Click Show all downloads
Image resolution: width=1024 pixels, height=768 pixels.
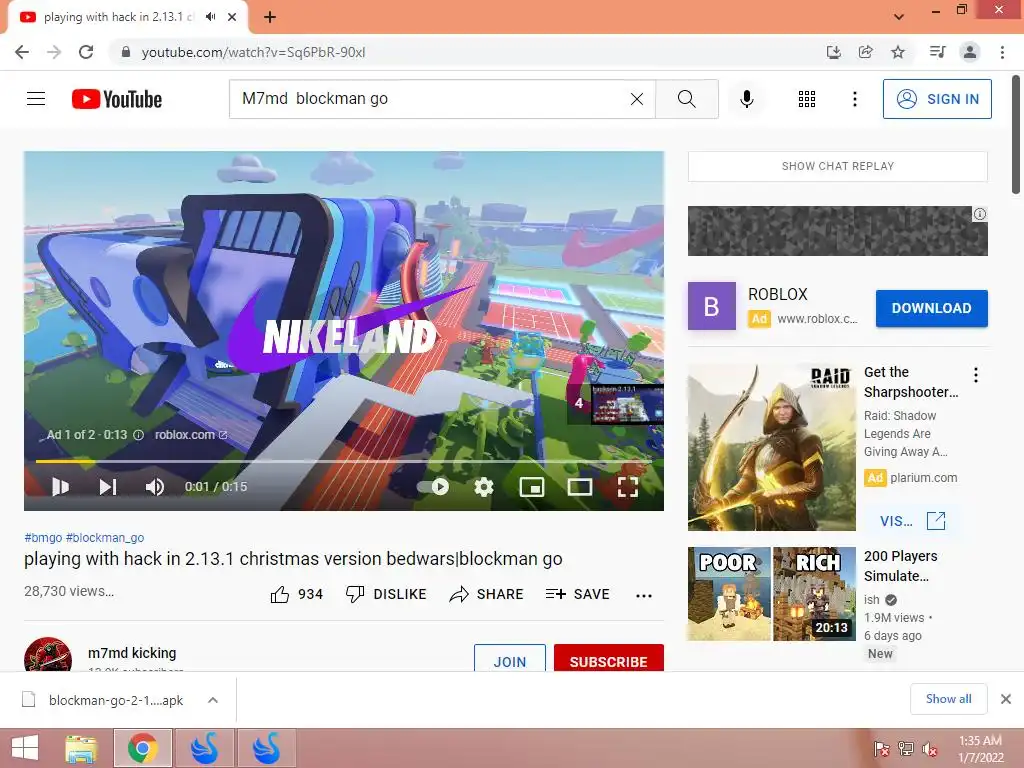tap(948, 699)
